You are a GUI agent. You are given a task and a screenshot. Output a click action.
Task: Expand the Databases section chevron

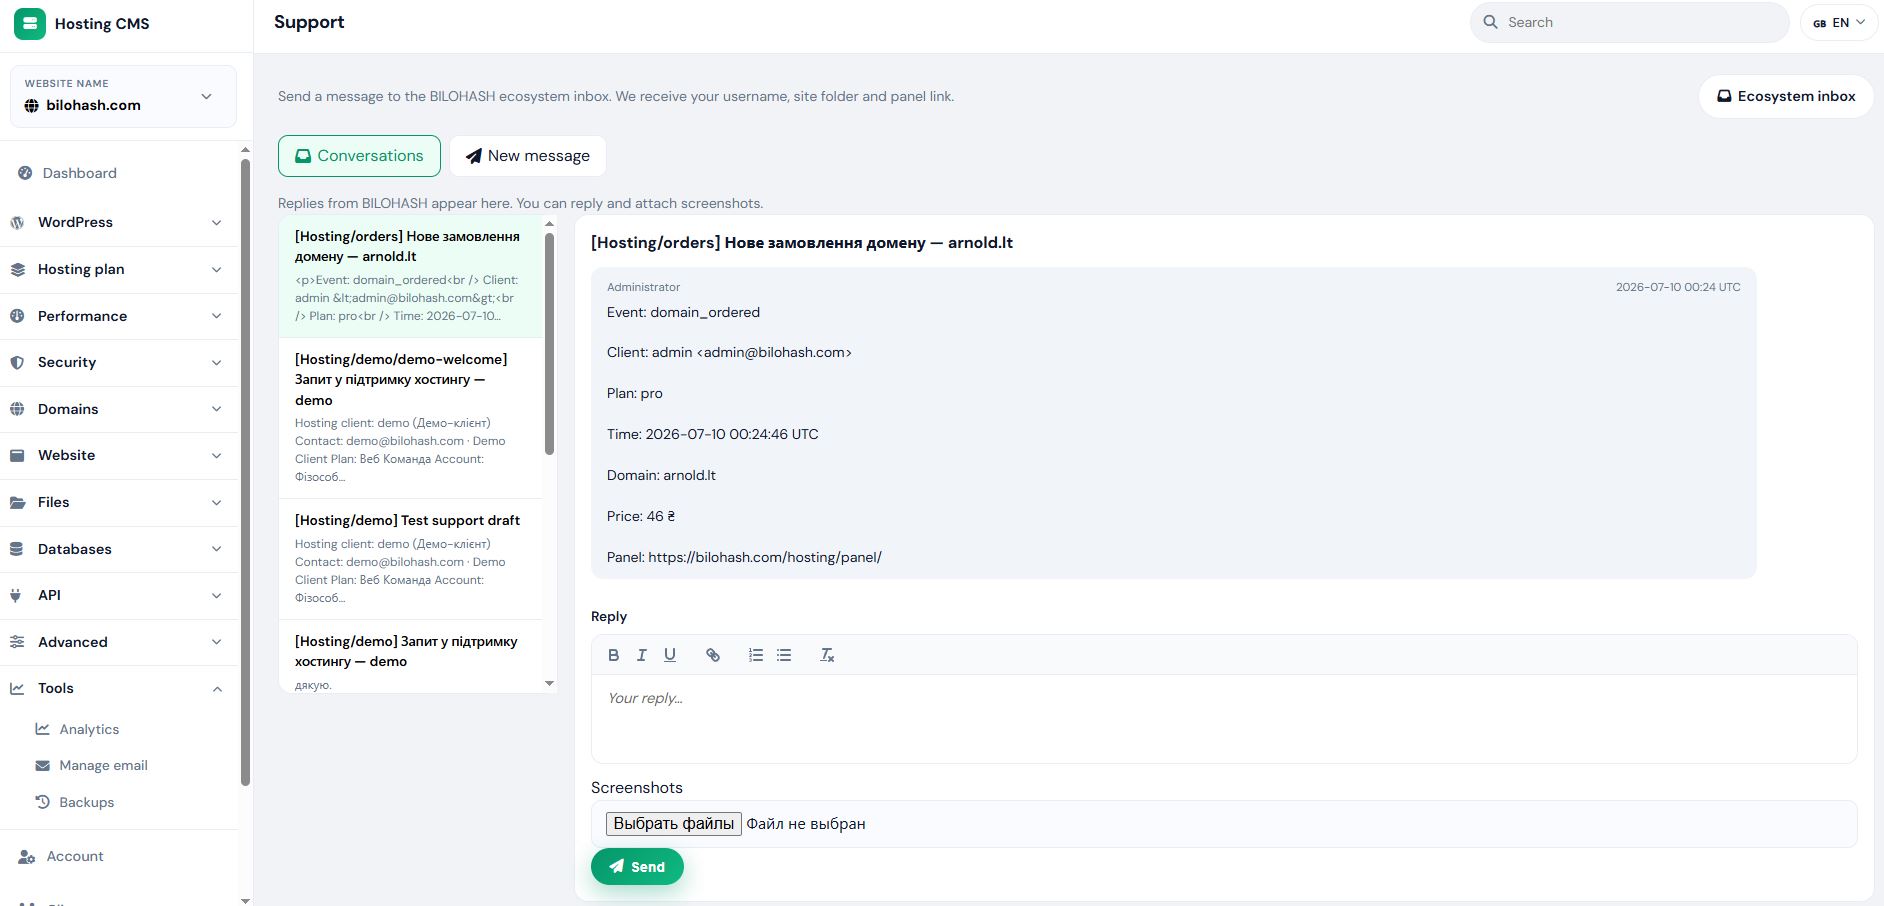point(216,549)
